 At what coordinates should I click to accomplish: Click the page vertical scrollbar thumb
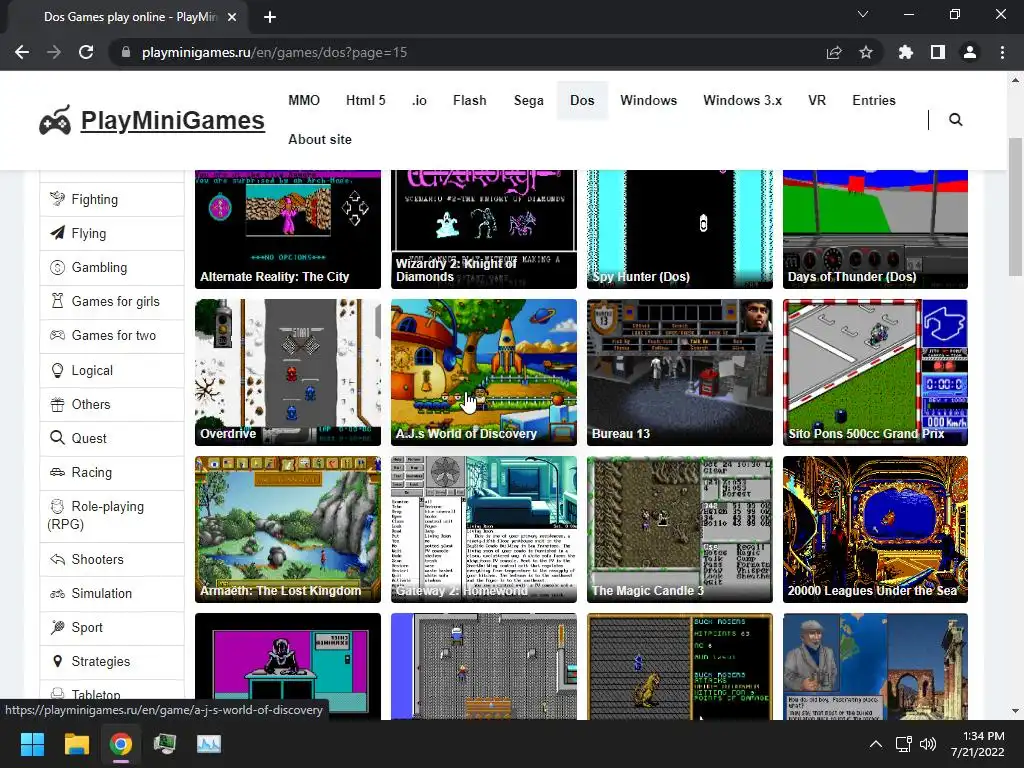[1015, 206]
